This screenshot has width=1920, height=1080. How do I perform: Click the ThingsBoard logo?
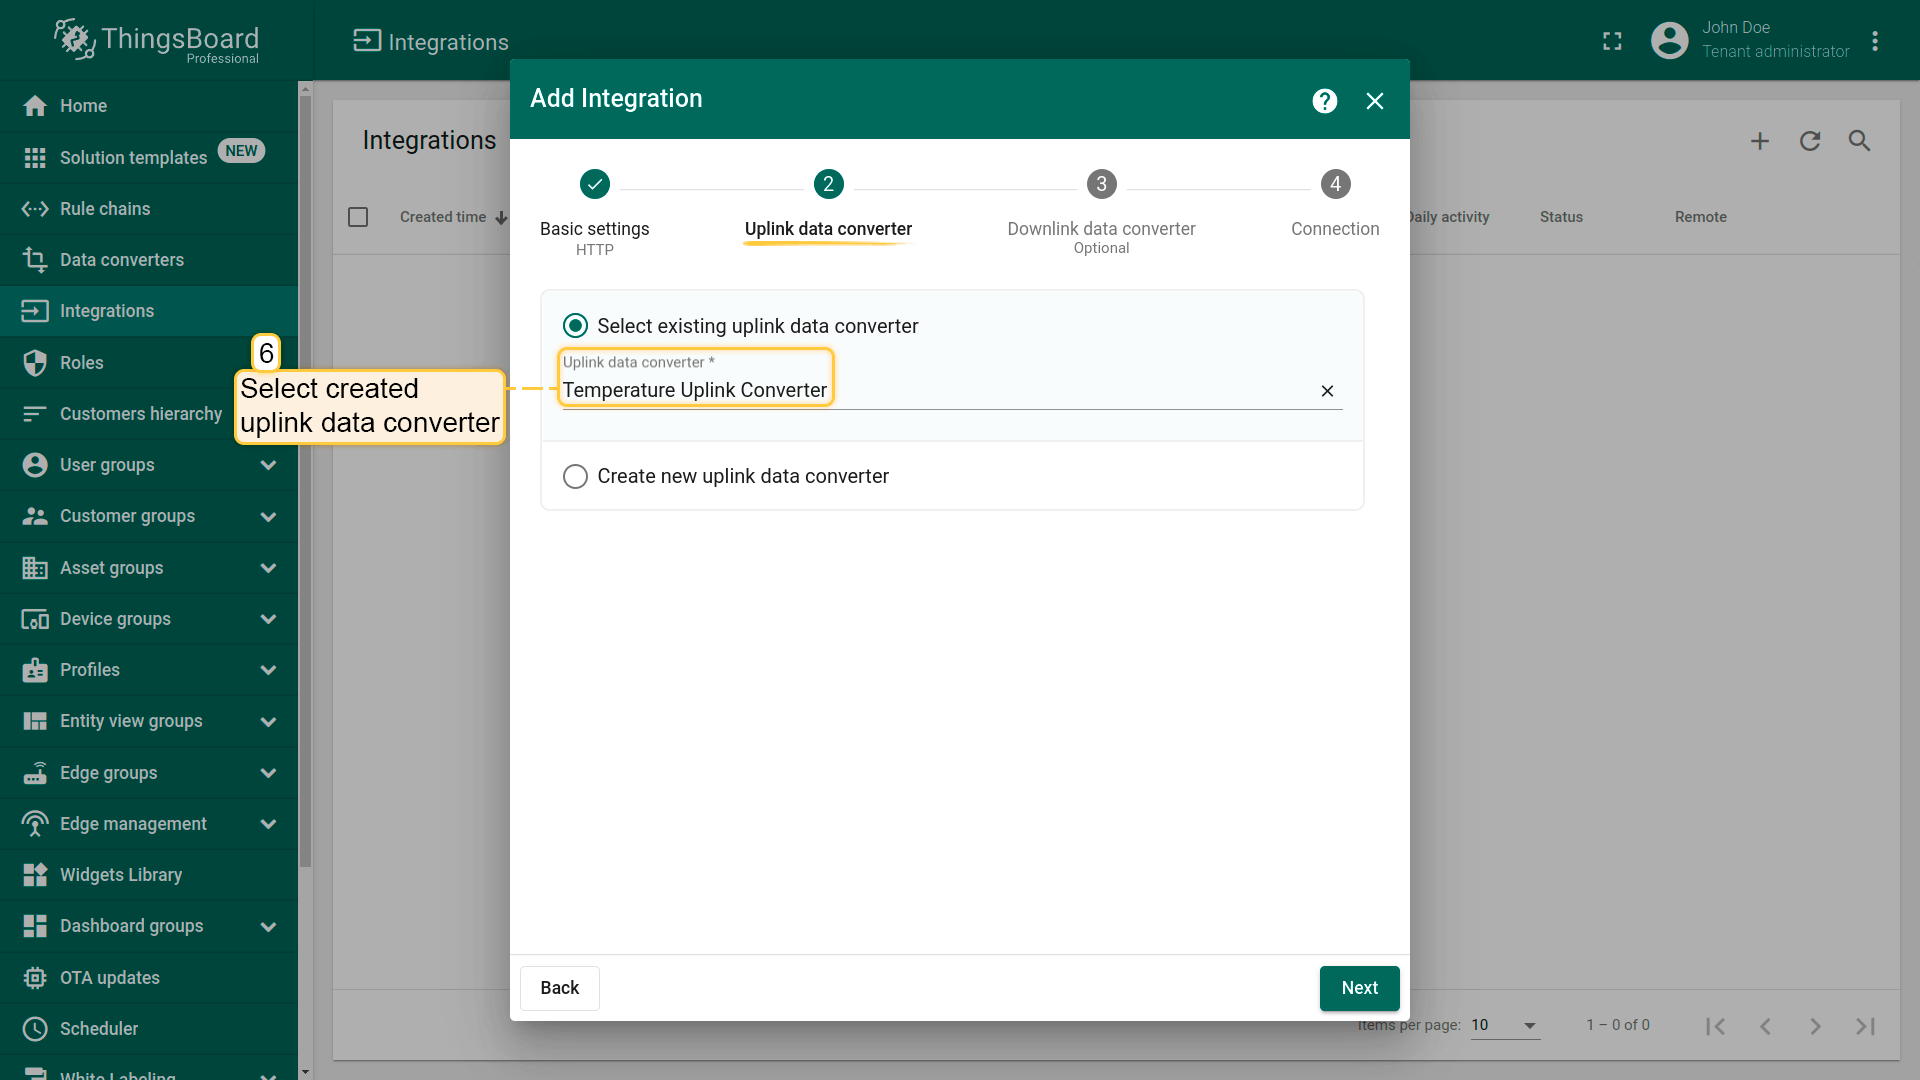click(x=157, y=41)
